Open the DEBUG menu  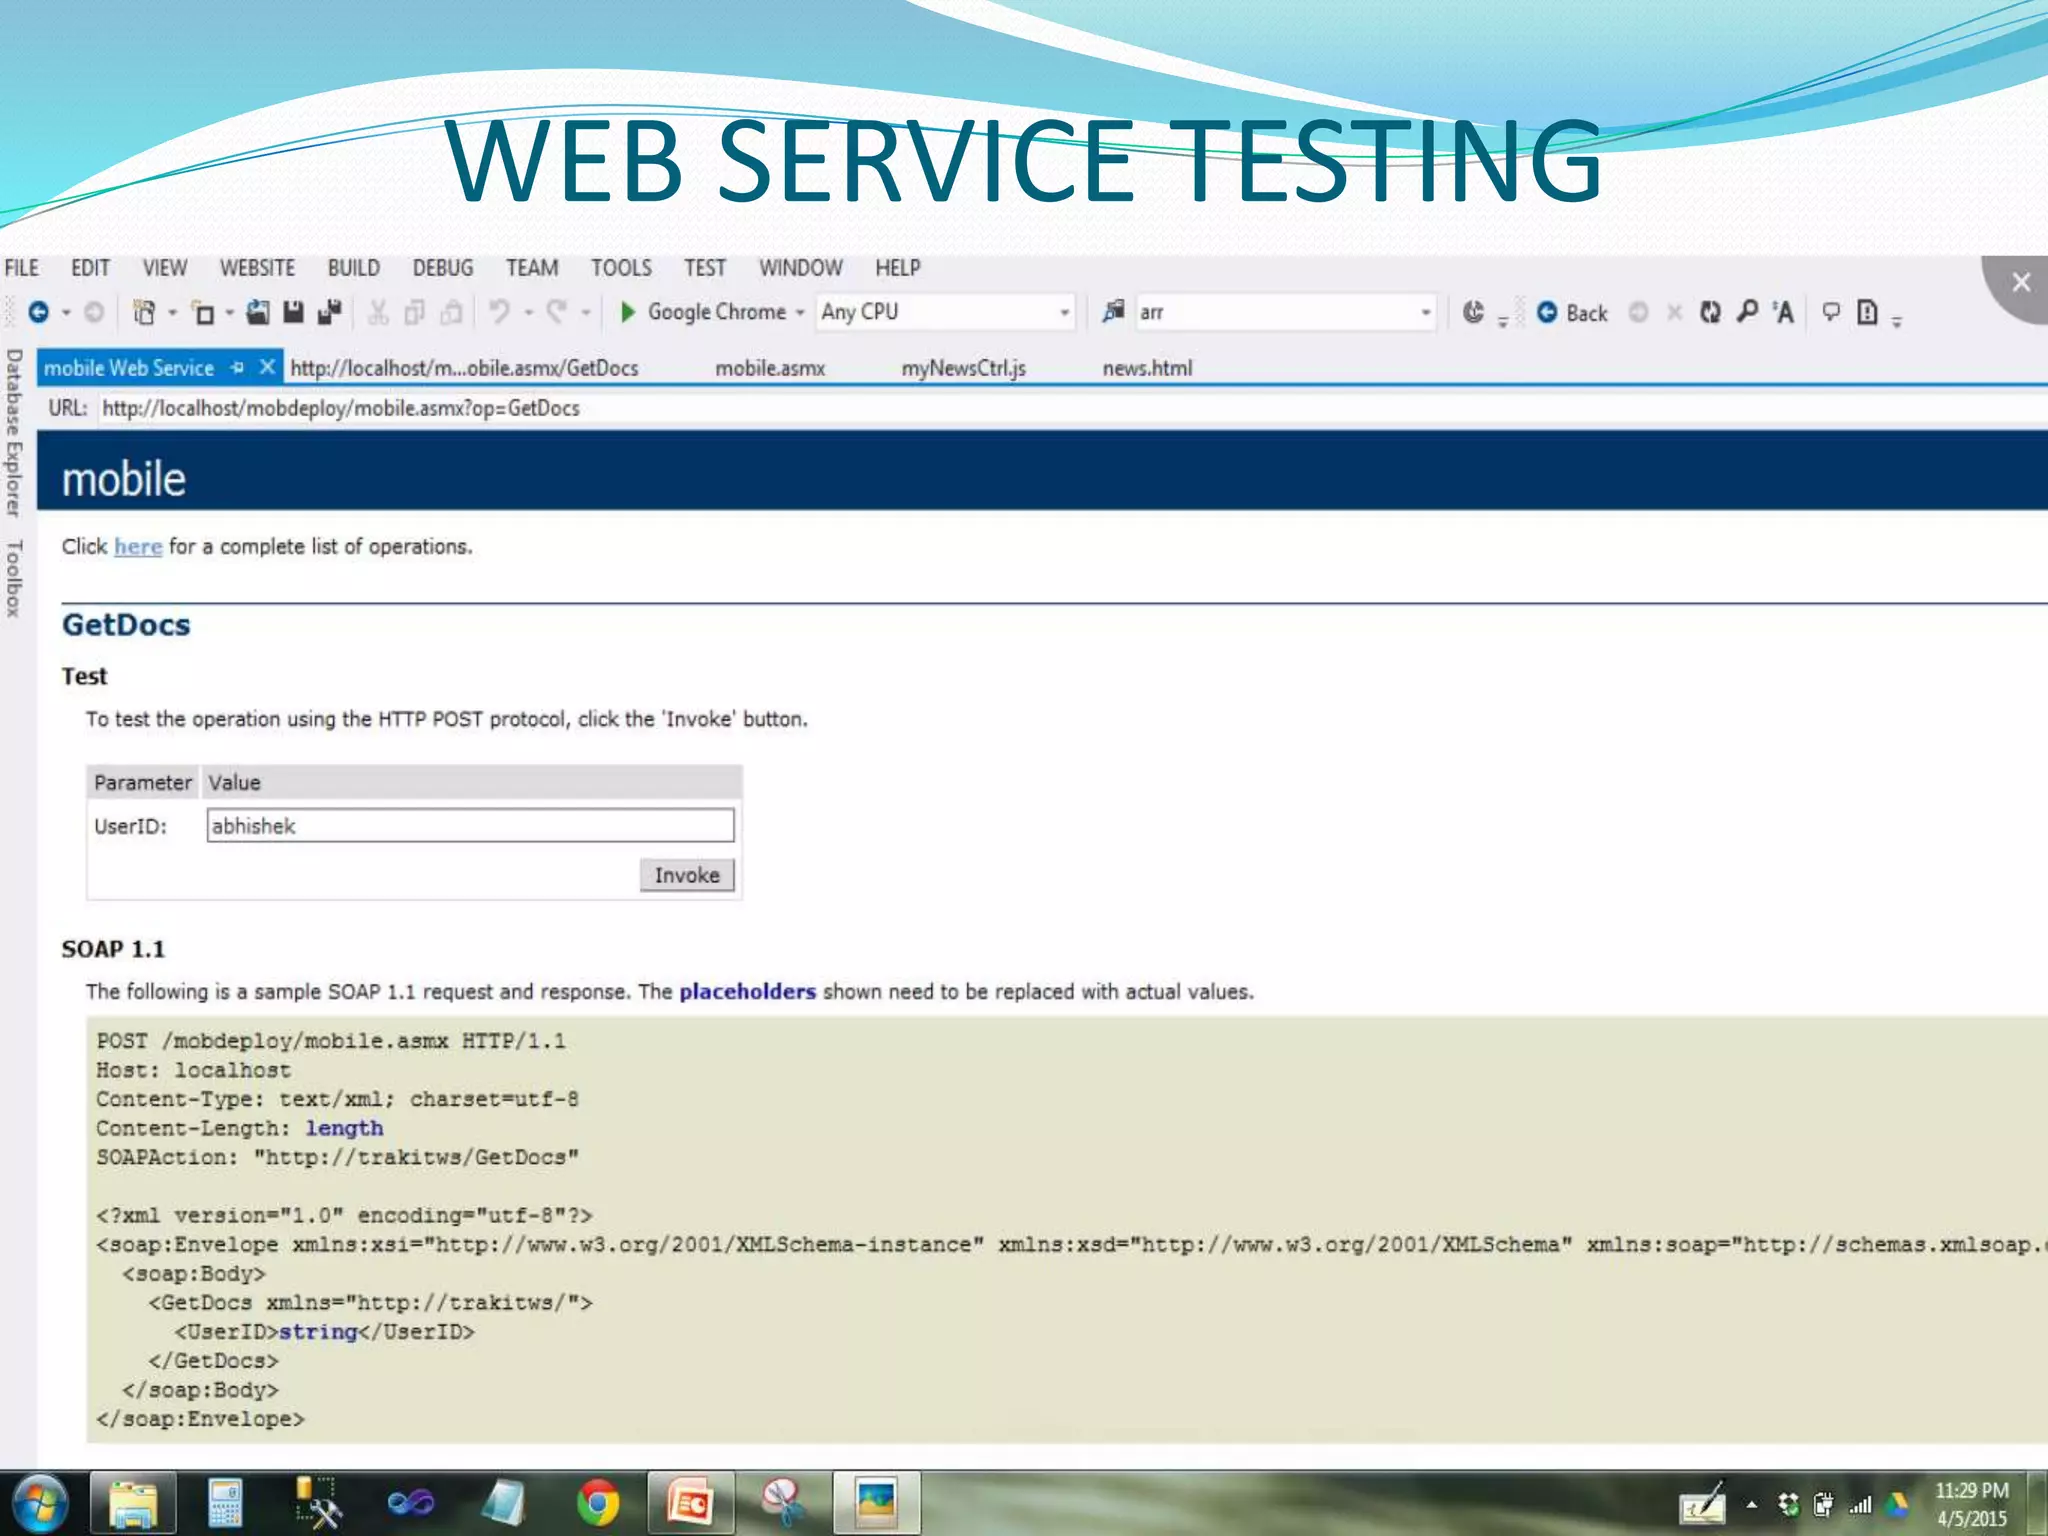442,268
